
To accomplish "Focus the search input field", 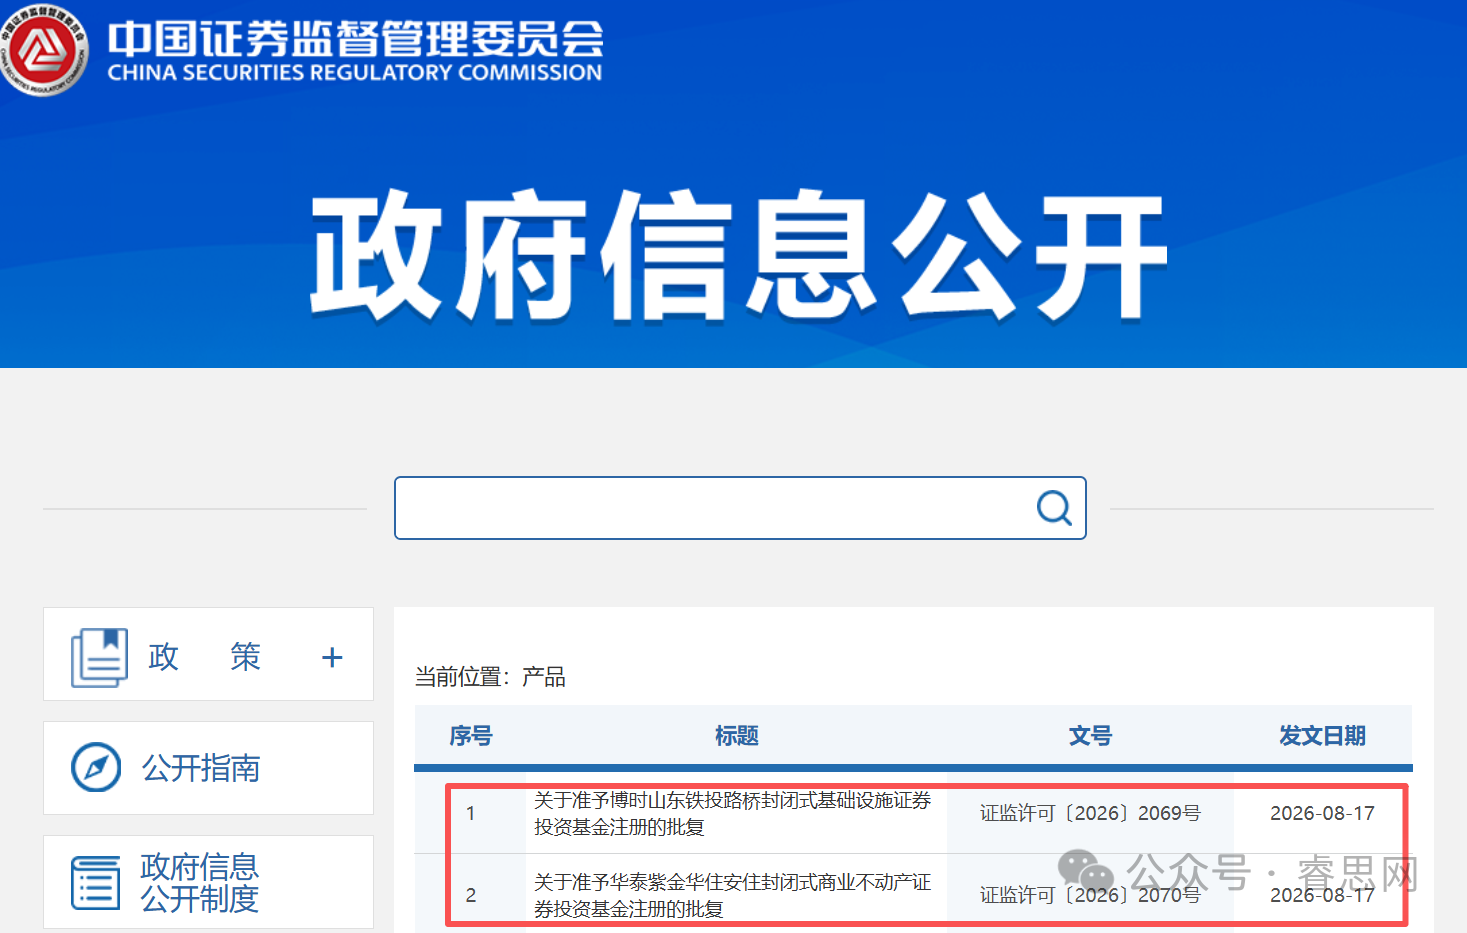I will click(x=740, y=508).
